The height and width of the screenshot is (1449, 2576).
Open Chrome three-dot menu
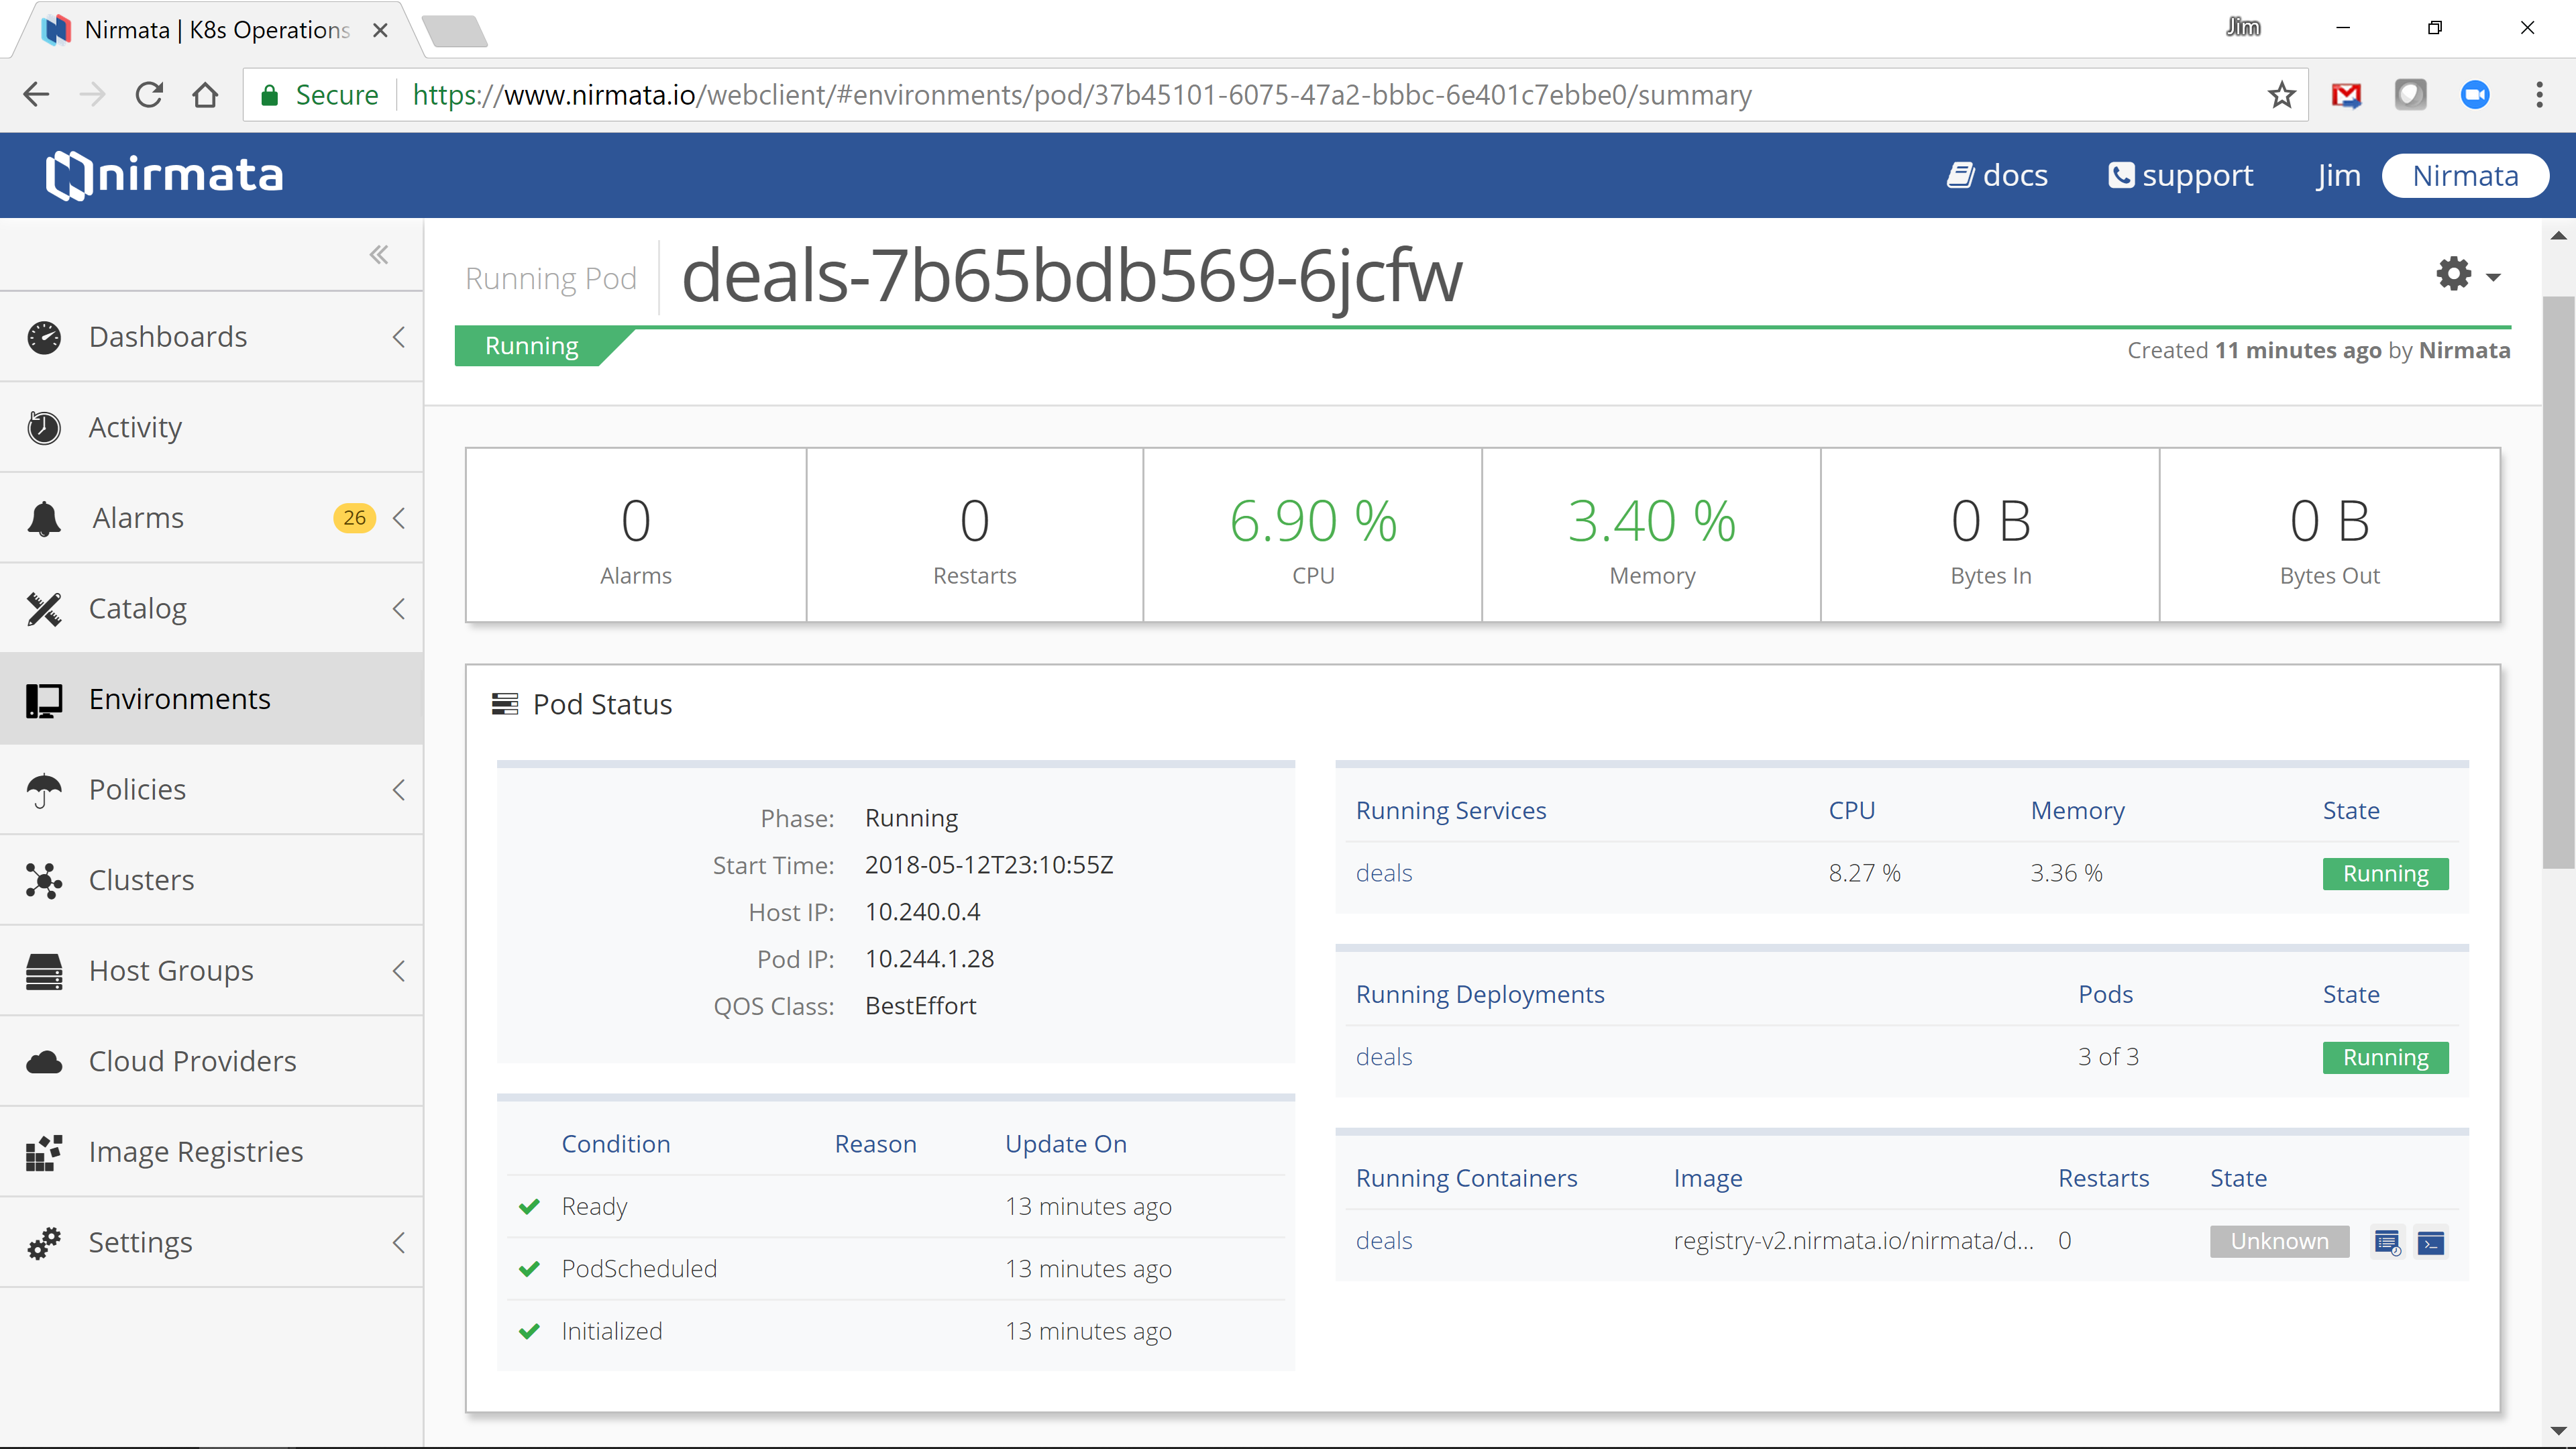pyautogui.click(x=2539, y=95)
